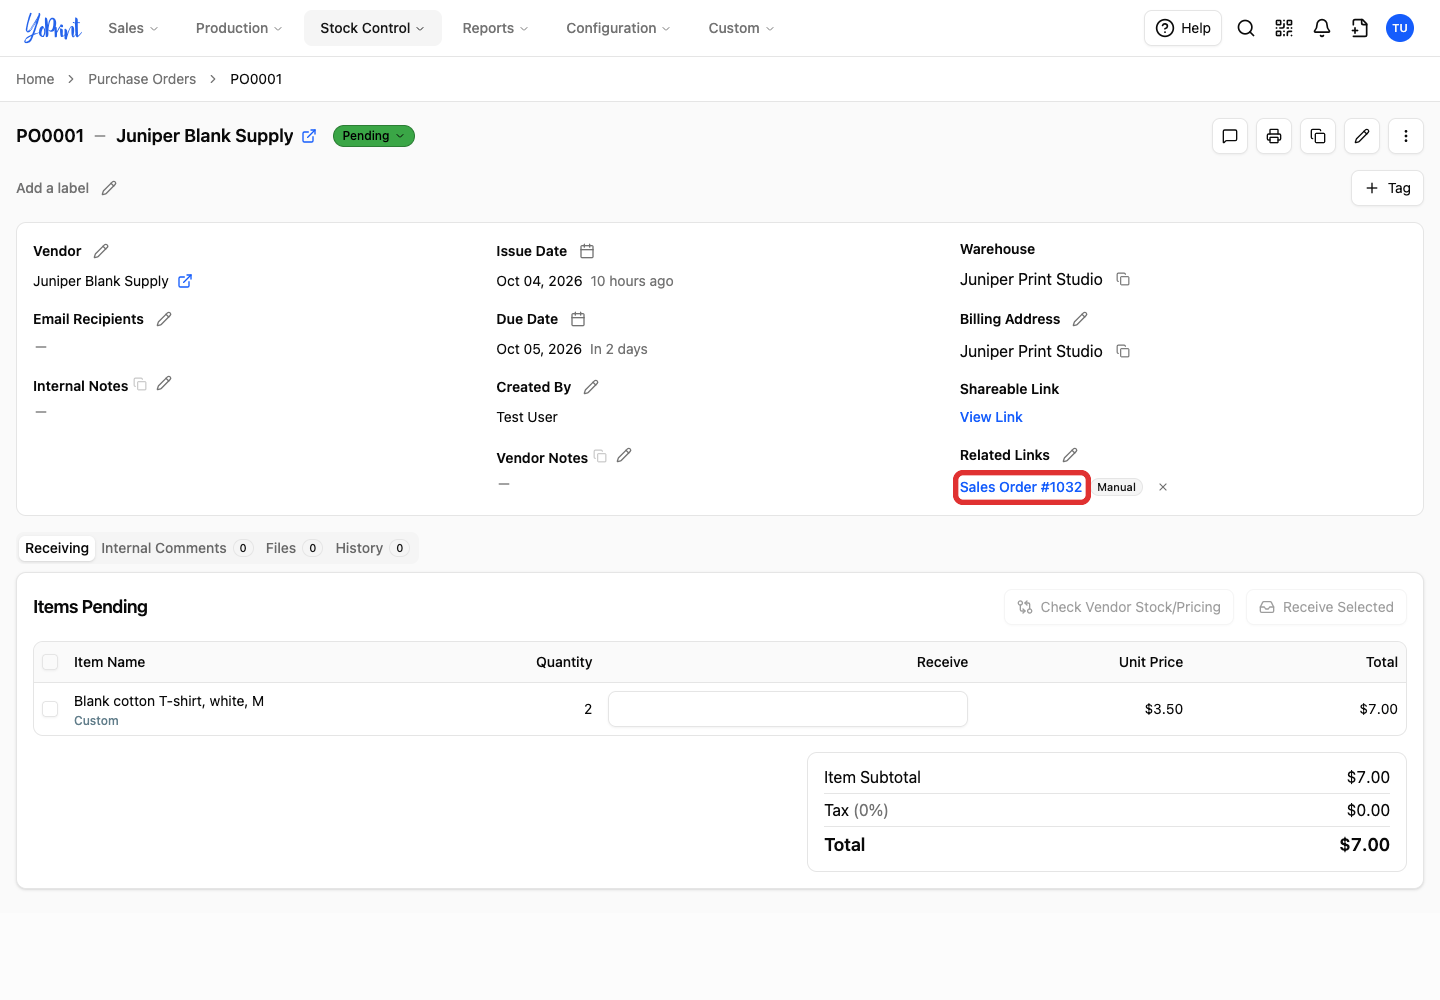Select the Receiving tab
Viewport: 1440px width, 1000px height.
(57, 548)
